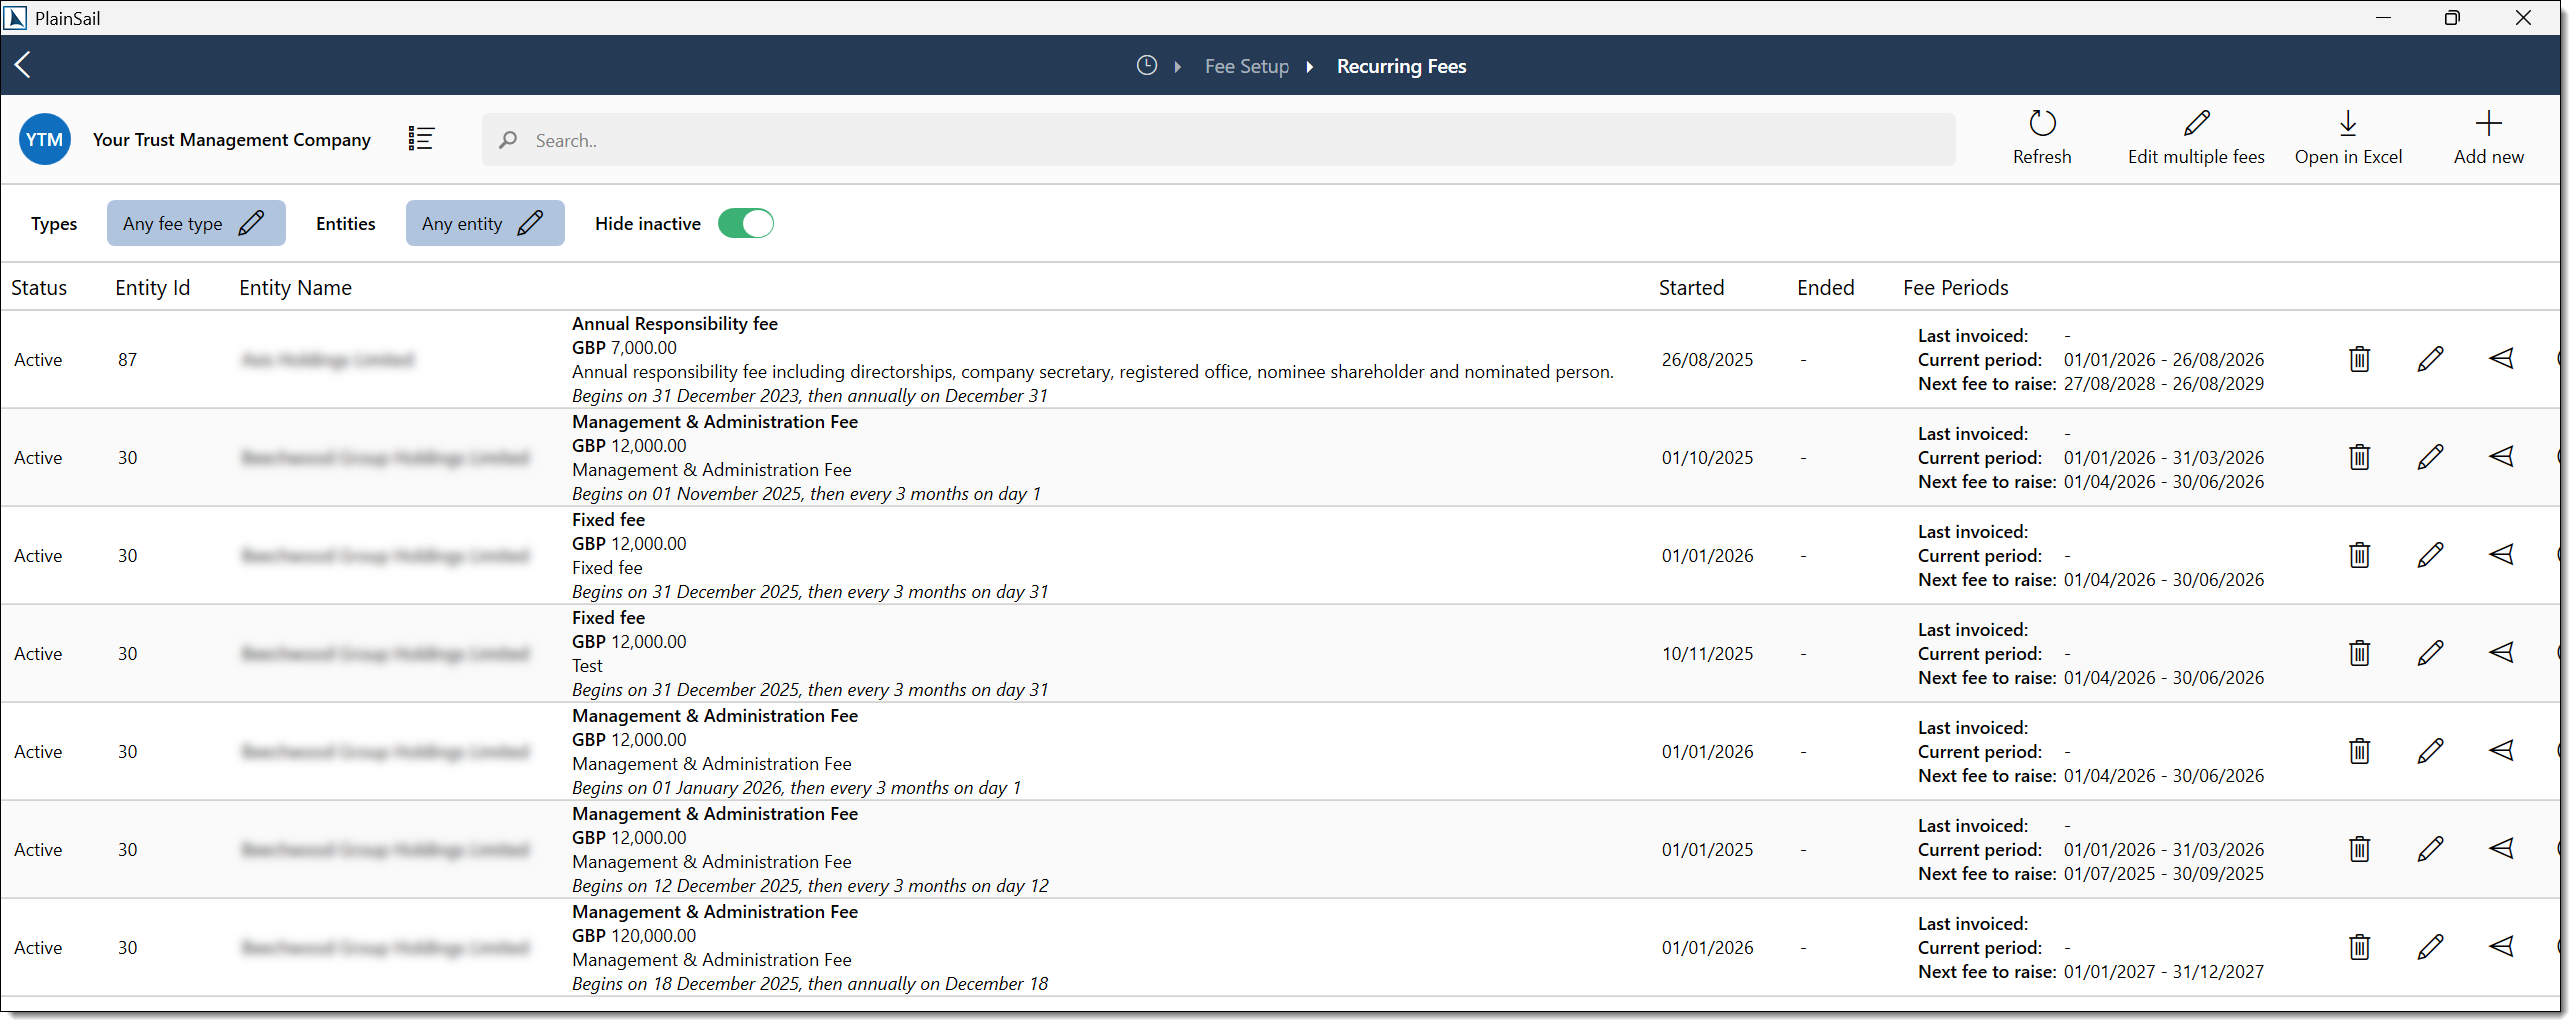Delete the Annual Responsibility fee using its trash icon
The image size is (2576, 1027).
pyautogui.click(x=2359, y=358)
